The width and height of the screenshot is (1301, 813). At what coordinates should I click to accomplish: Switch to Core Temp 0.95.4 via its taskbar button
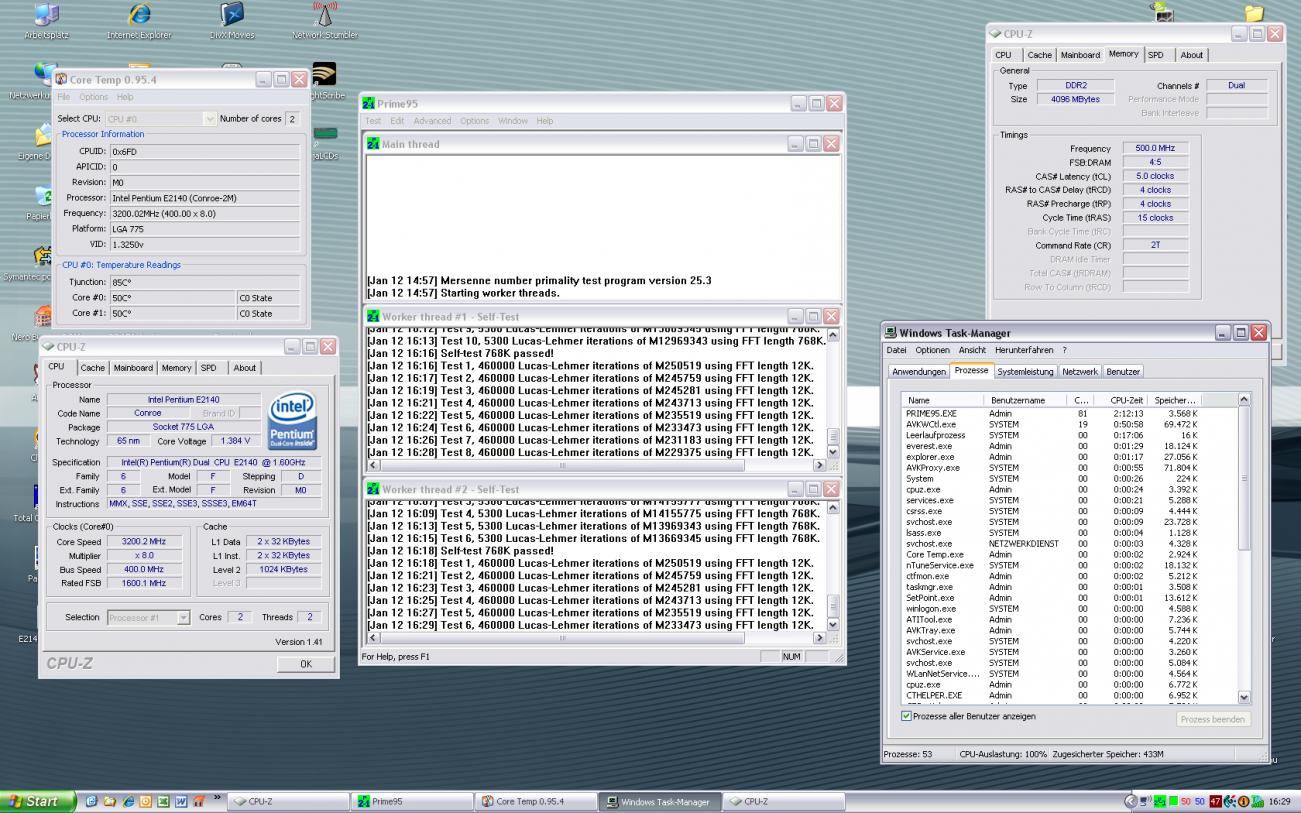click(538, 801)
